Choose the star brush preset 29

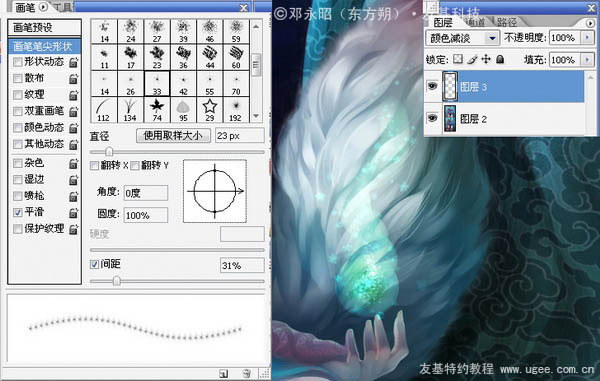(x=210, y=110)
